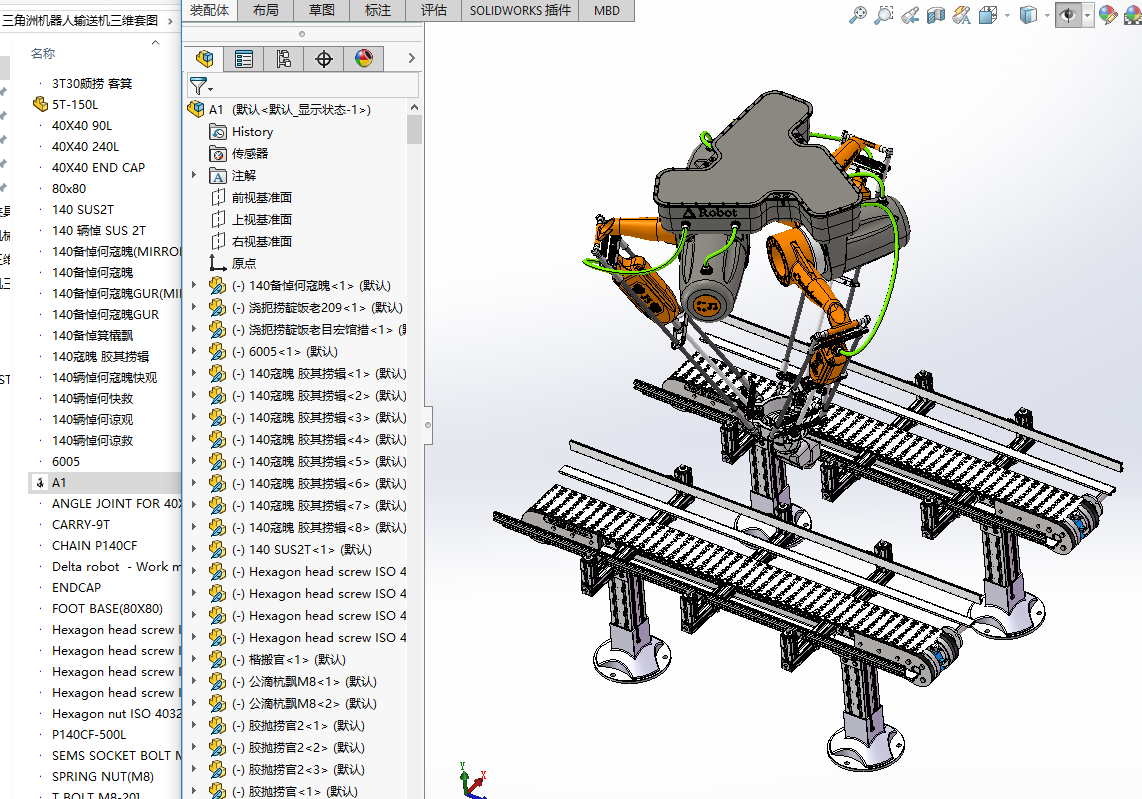
Task: Open the feature tree filter dropdown
Action: (201, 87)
